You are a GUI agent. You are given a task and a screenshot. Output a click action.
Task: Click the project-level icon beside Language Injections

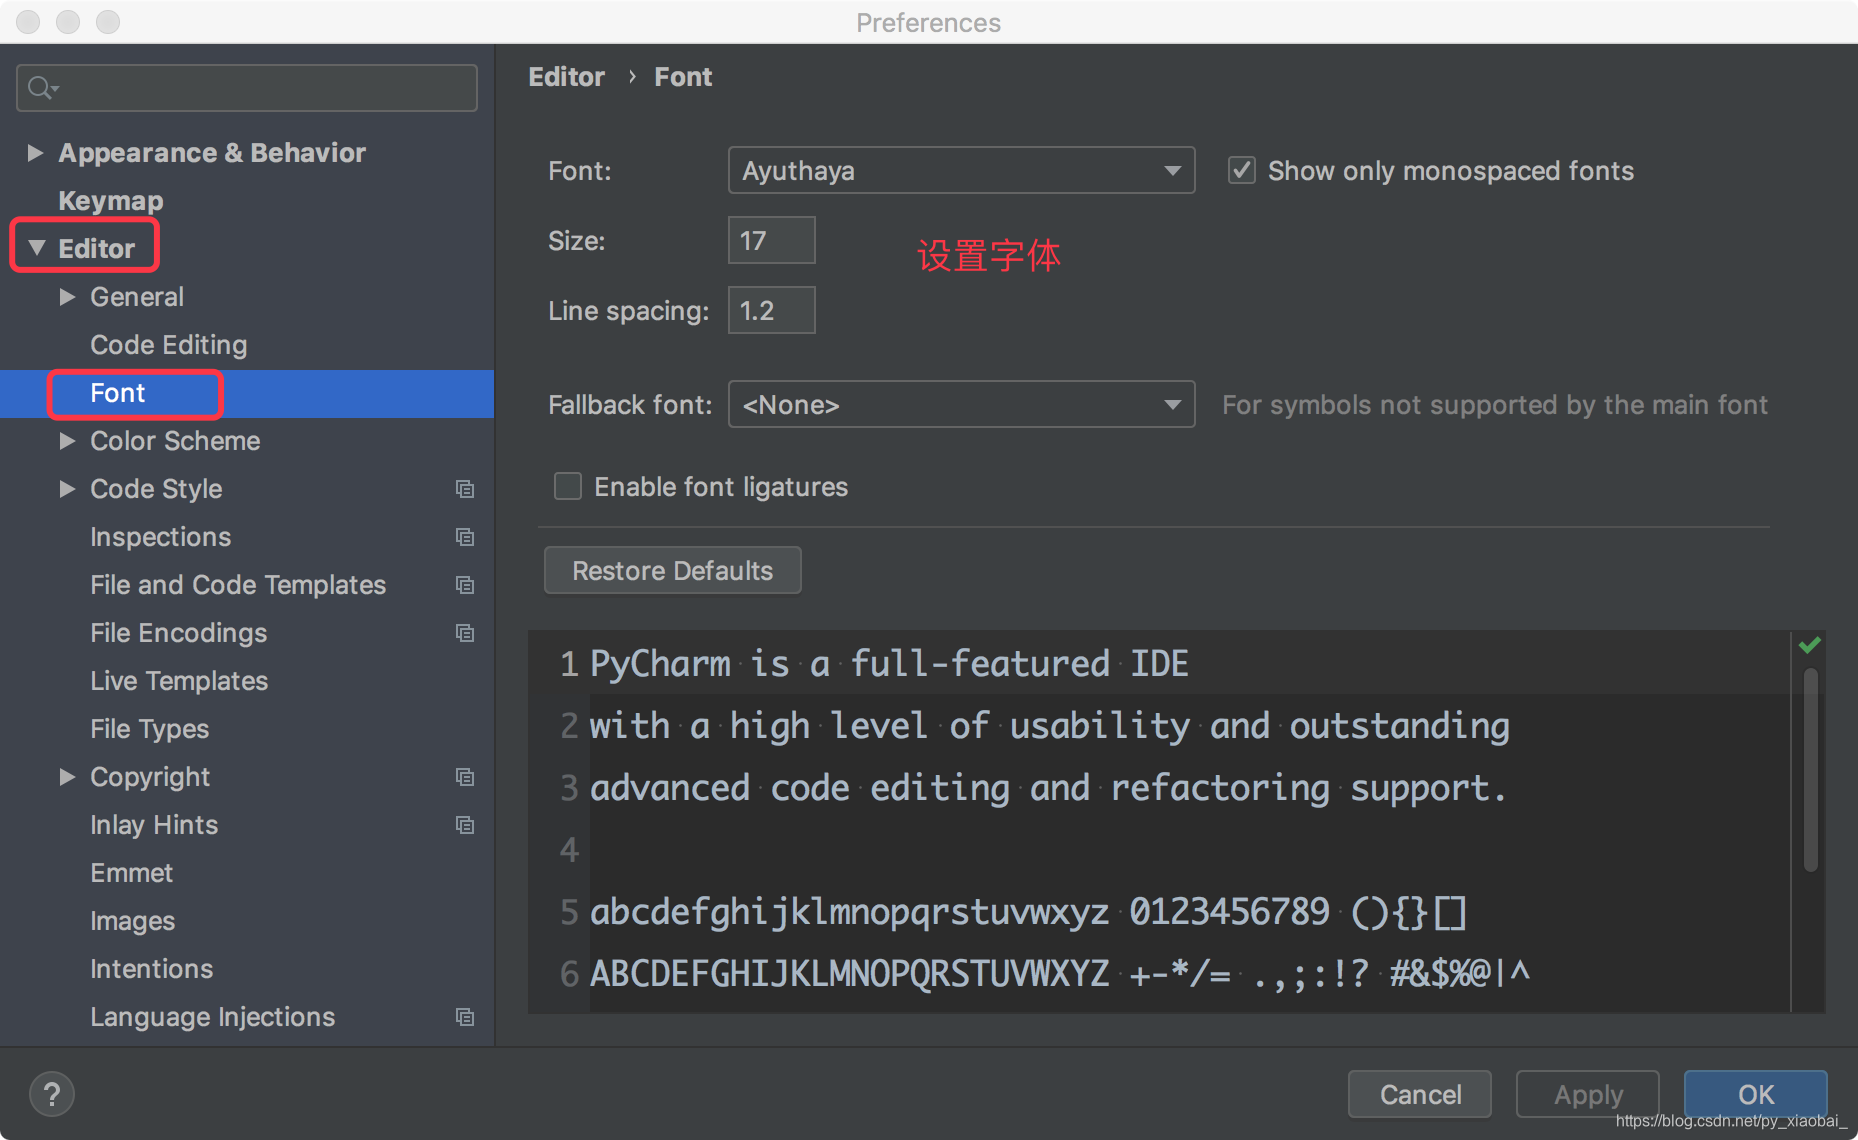465,1017
